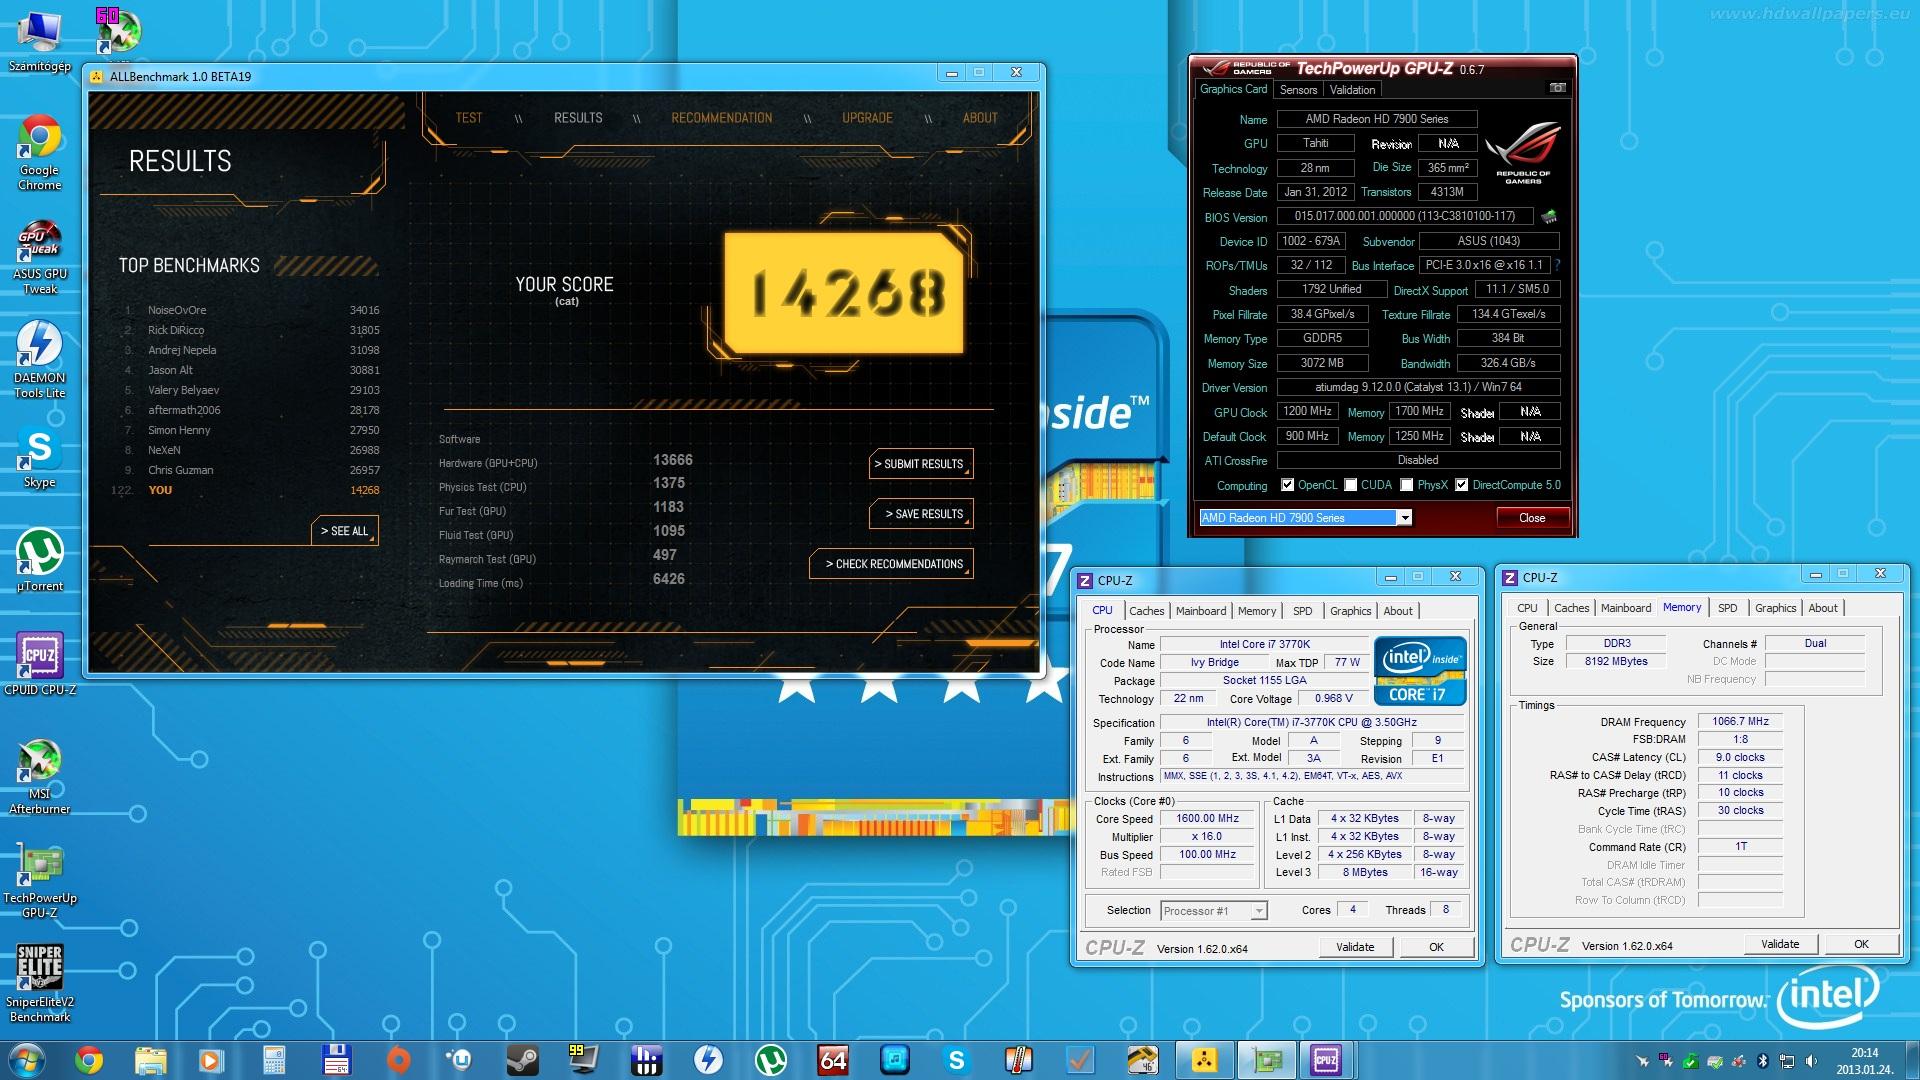The height and width of the screenshot is (1080, 1920).
Task: Click Validate in left CPU-Z window
Action: point(1355,947)
